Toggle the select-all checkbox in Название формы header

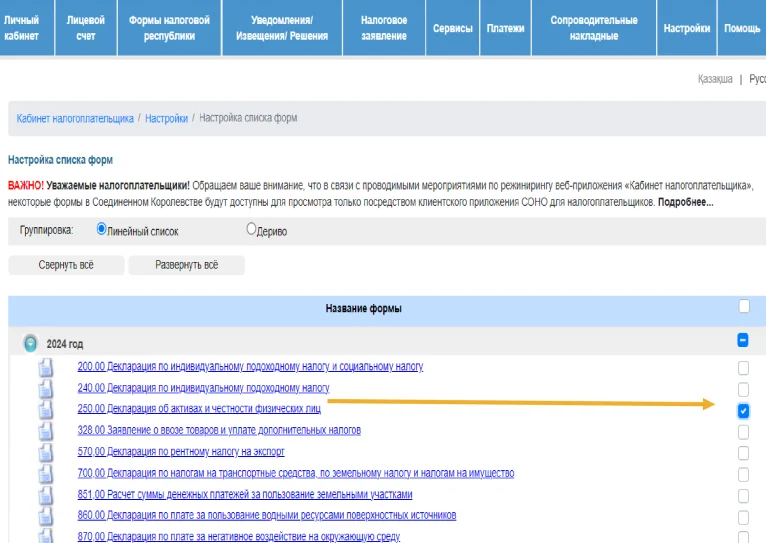pos(744,307)
